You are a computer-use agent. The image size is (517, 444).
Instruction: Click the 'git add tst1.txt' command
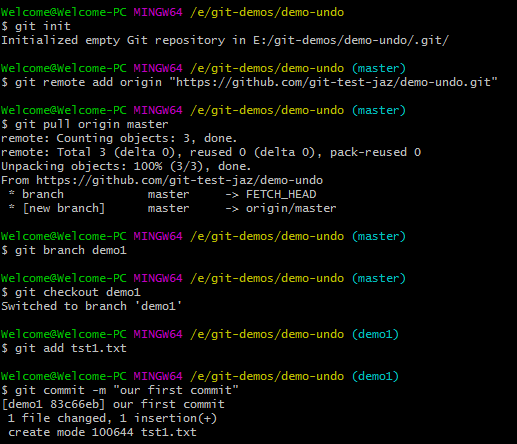click(71, 348)
